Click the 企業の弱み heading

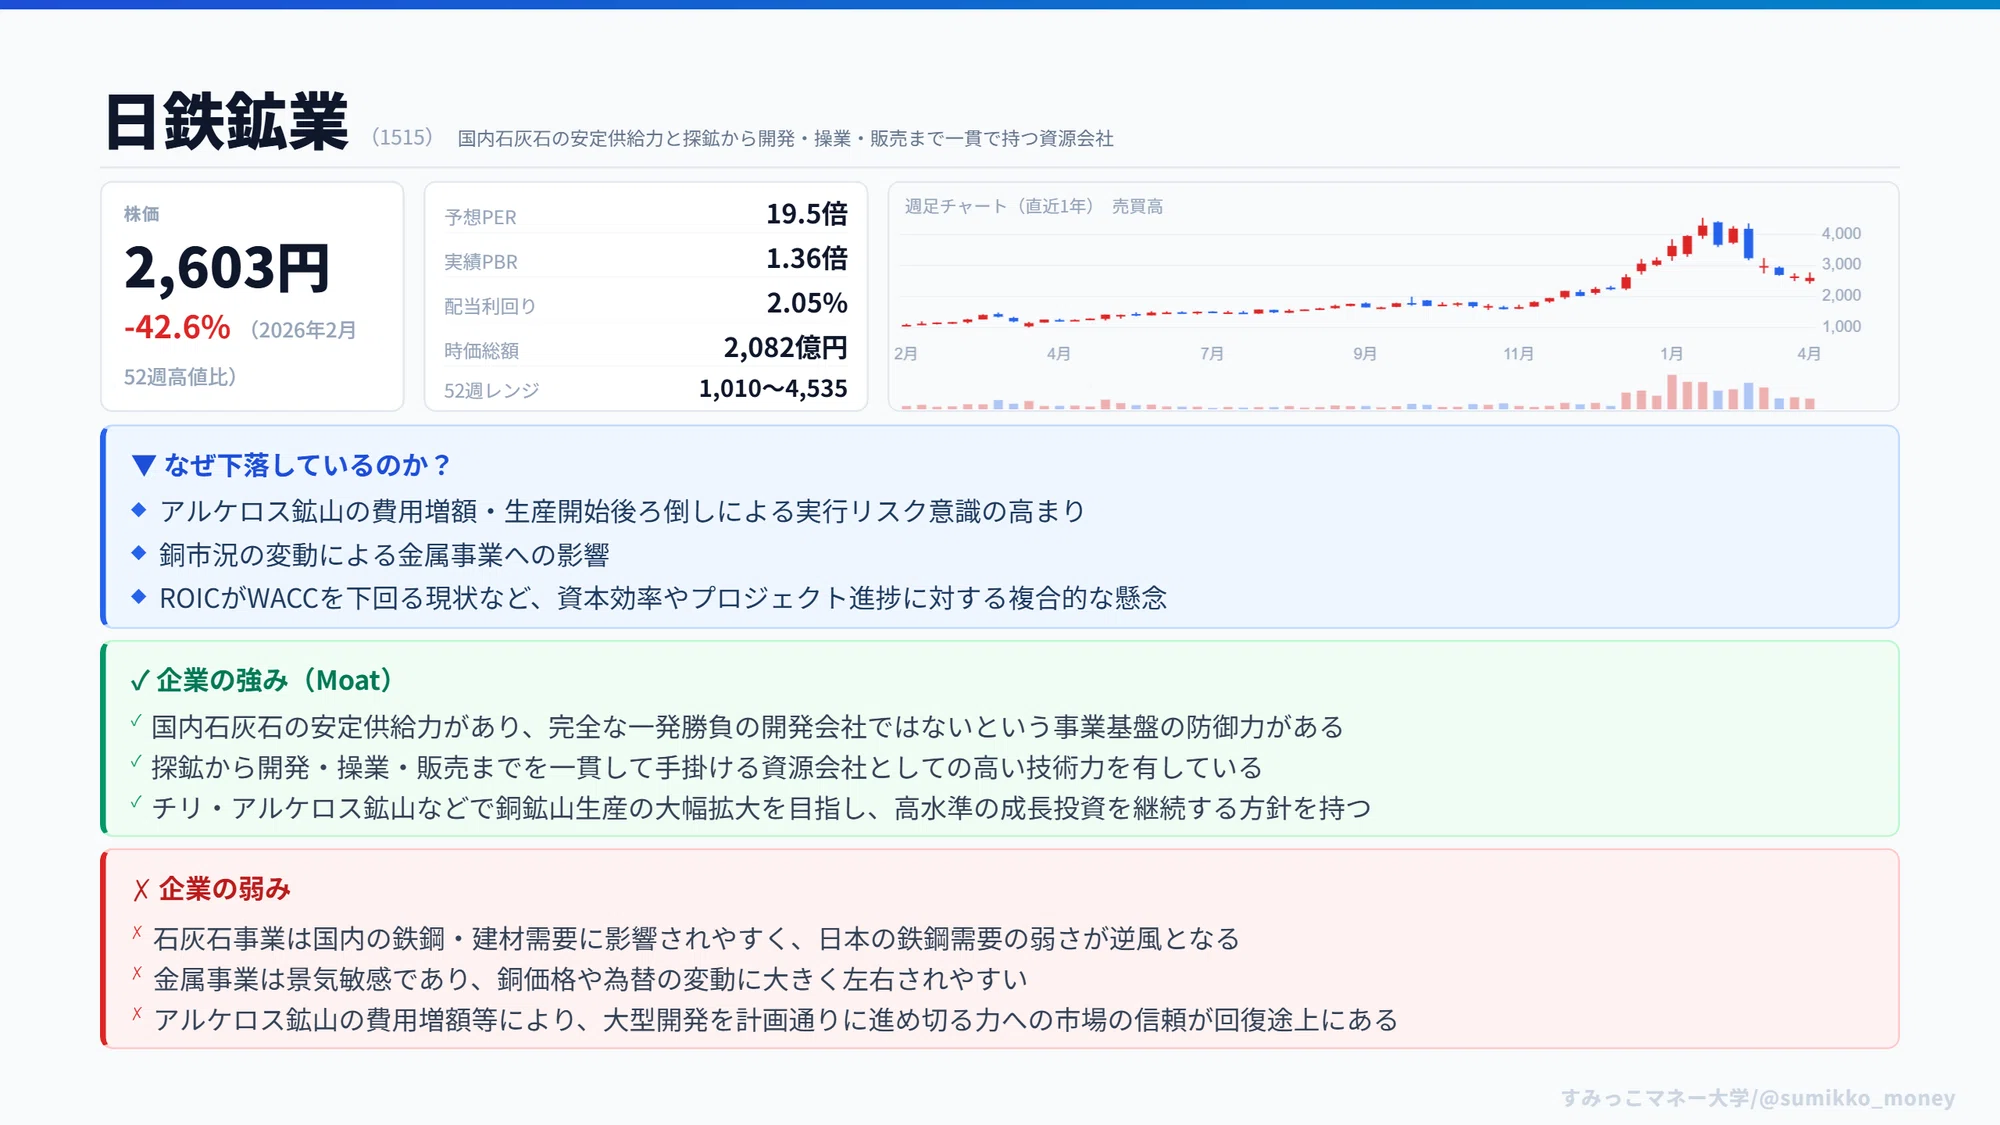(x=225, y=889)
